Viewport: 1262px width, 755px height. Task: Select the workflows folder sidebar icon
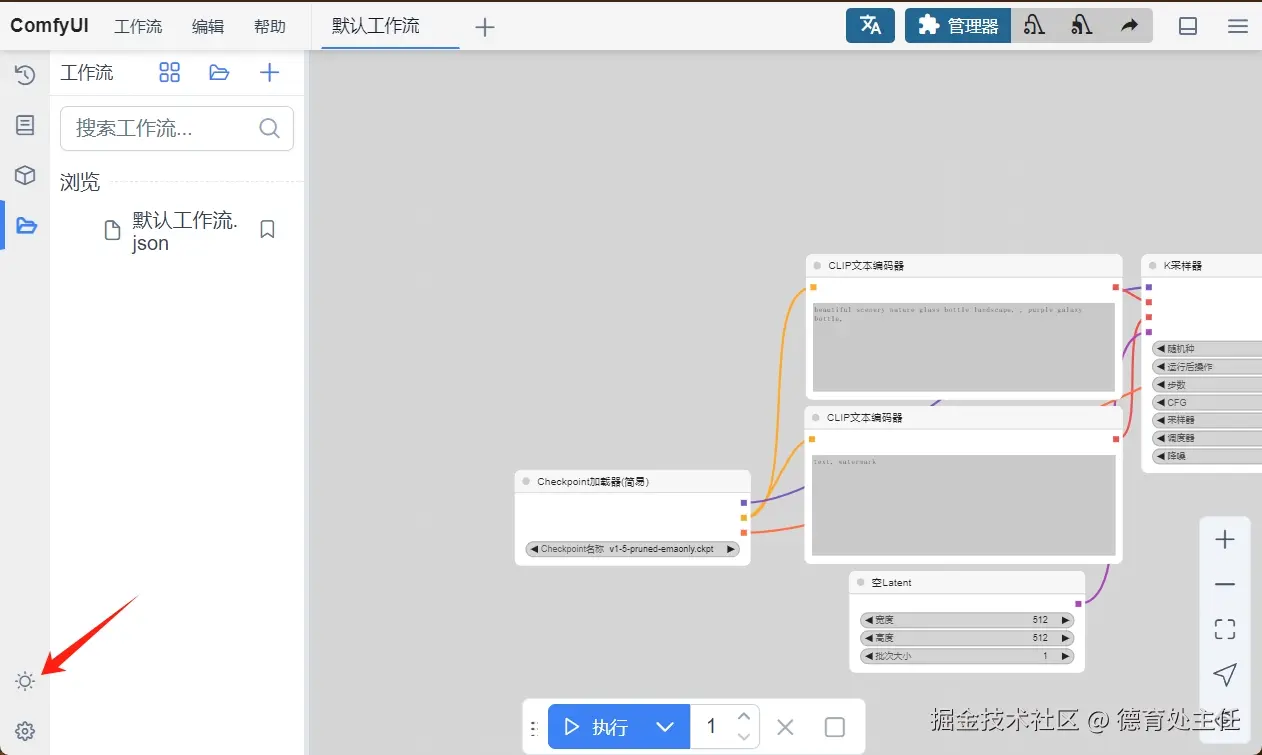point(26,226)
